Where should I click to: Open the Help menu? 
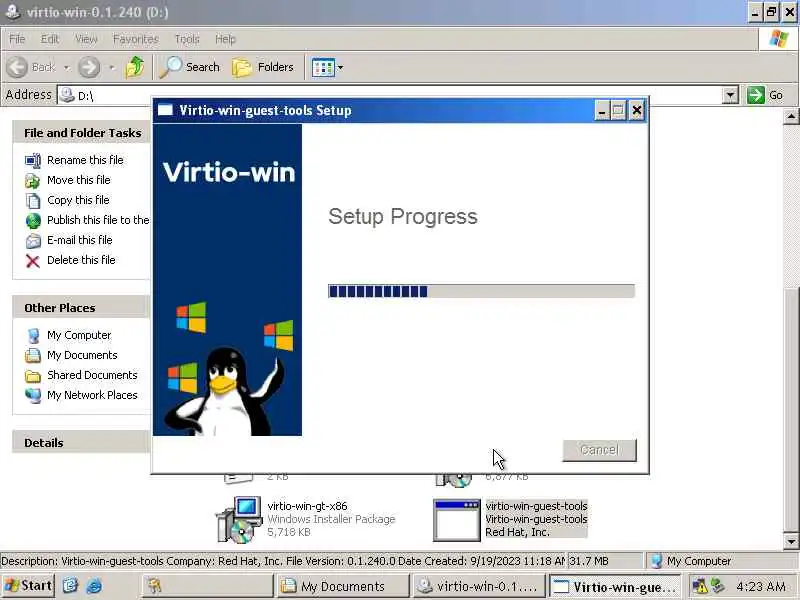click(225, 39)
